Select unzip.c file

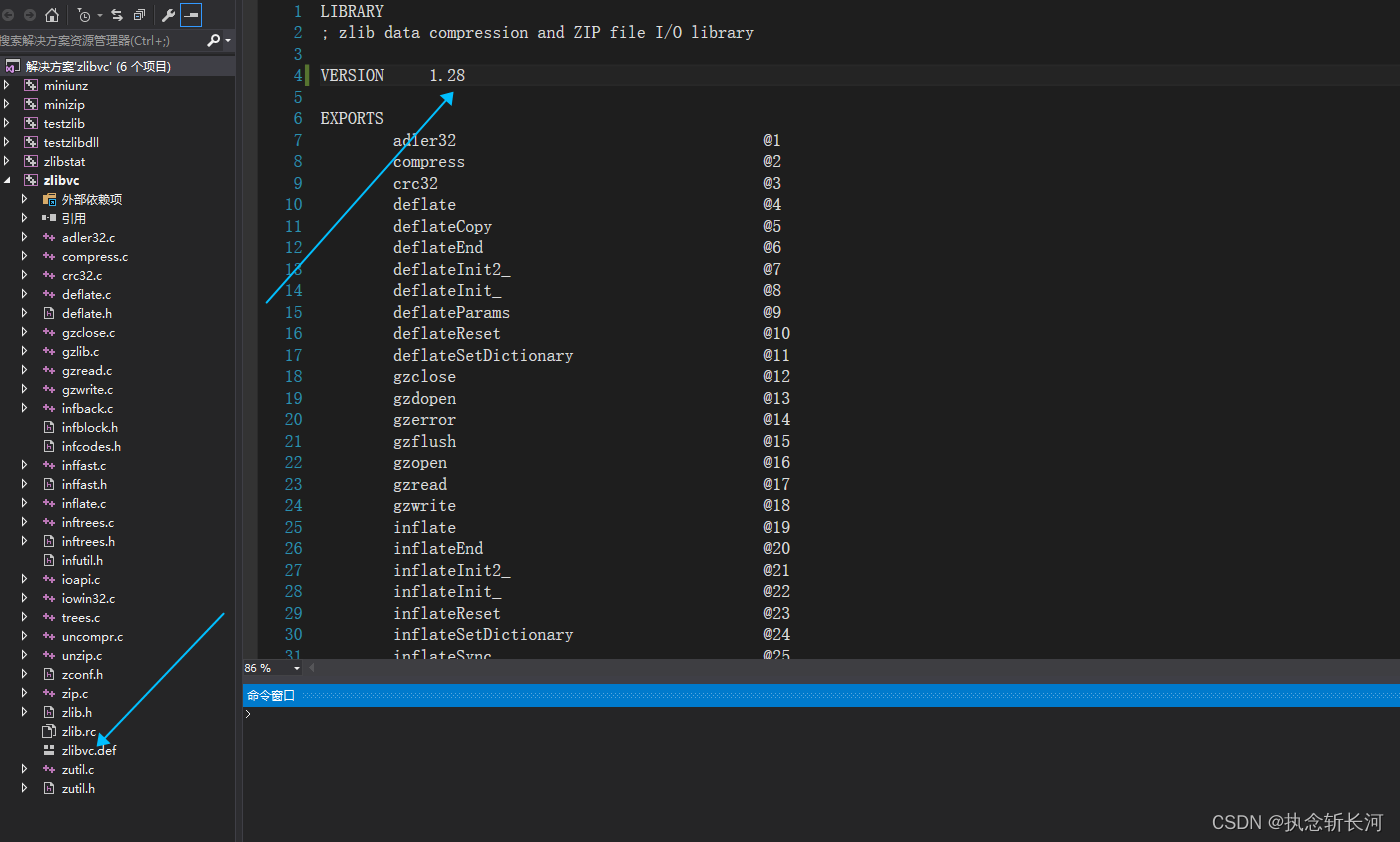[82, 655]
